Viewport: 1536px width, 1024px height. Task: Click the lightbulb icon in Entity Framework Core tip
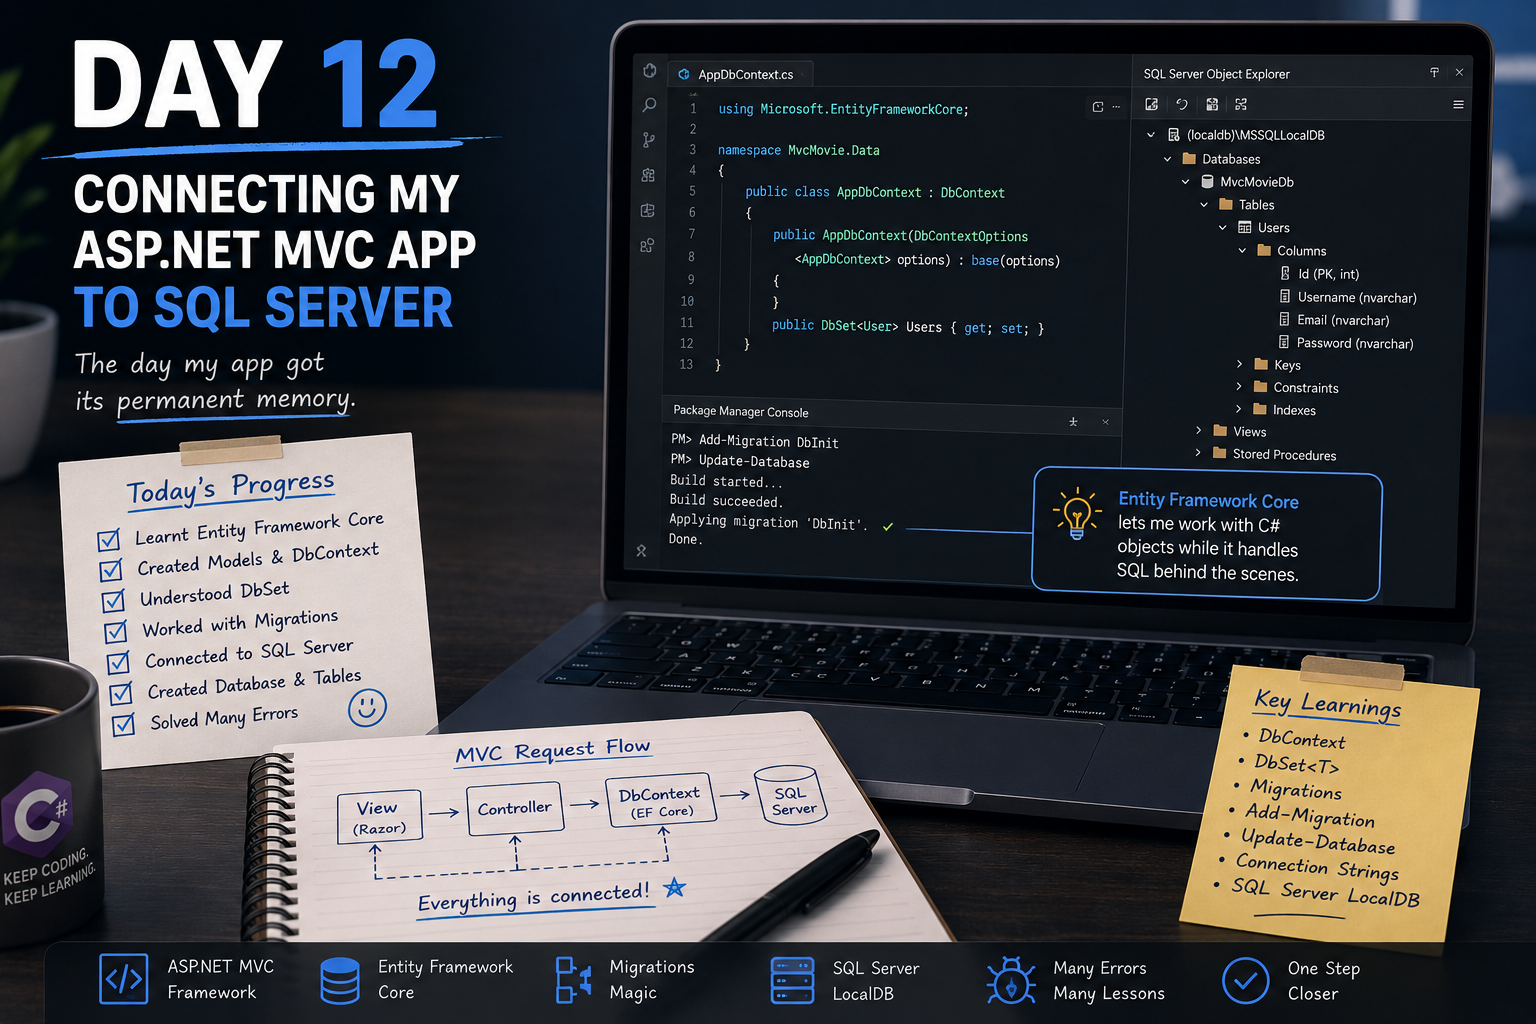pyautogui.click(x=1077, y=514)
